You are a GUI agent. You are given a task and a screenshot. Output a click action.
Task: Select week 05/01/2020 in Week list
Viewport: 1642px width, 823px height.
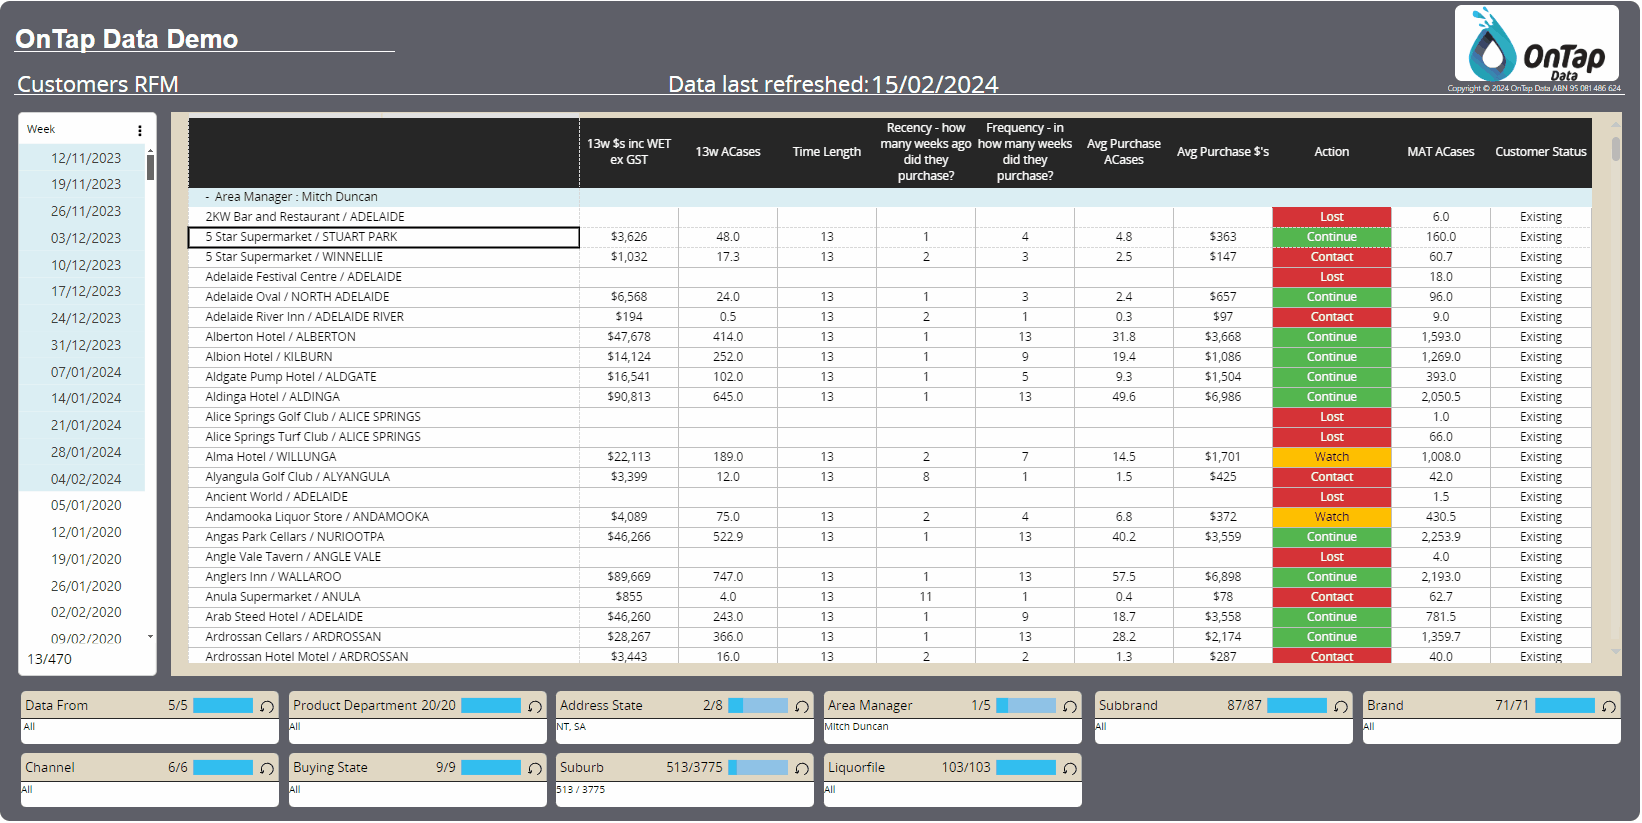(85, 506)
